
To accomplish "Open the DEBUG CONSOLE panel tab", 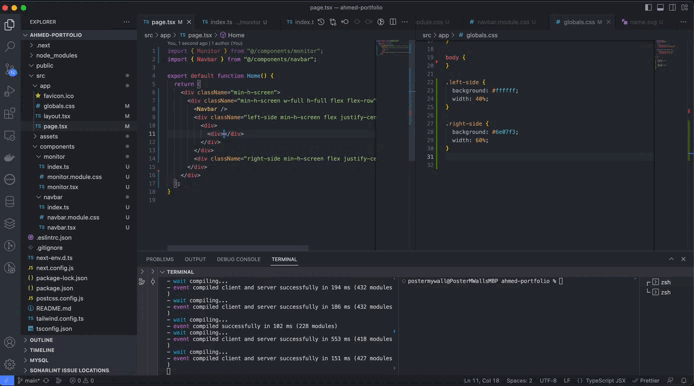I will (239, 259).
